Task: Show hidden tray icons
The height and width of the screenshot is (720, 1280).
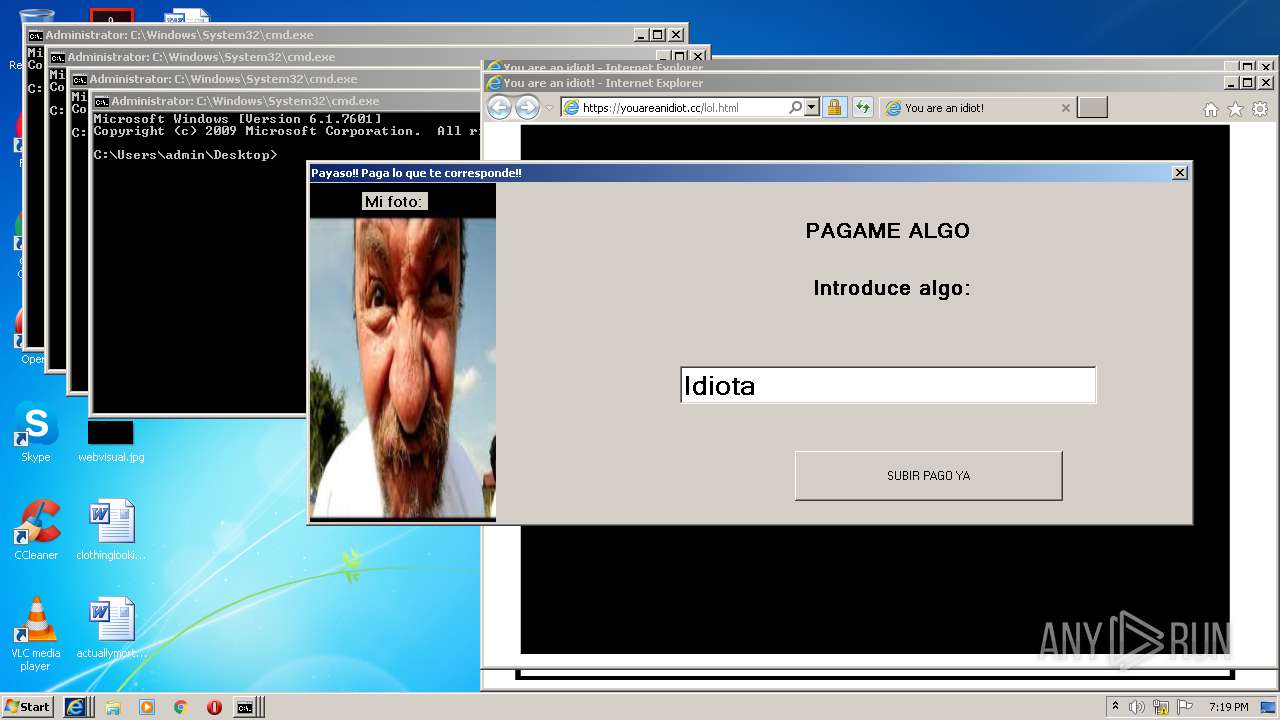Action: pos(1115,706)
